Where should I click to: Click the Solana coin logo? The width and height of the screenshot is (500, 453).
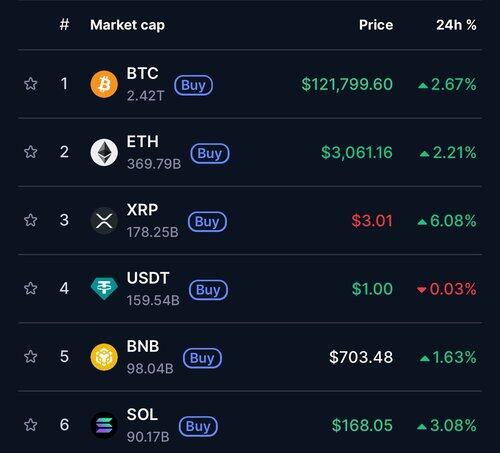pyautogui.click(x=104, y=425)
